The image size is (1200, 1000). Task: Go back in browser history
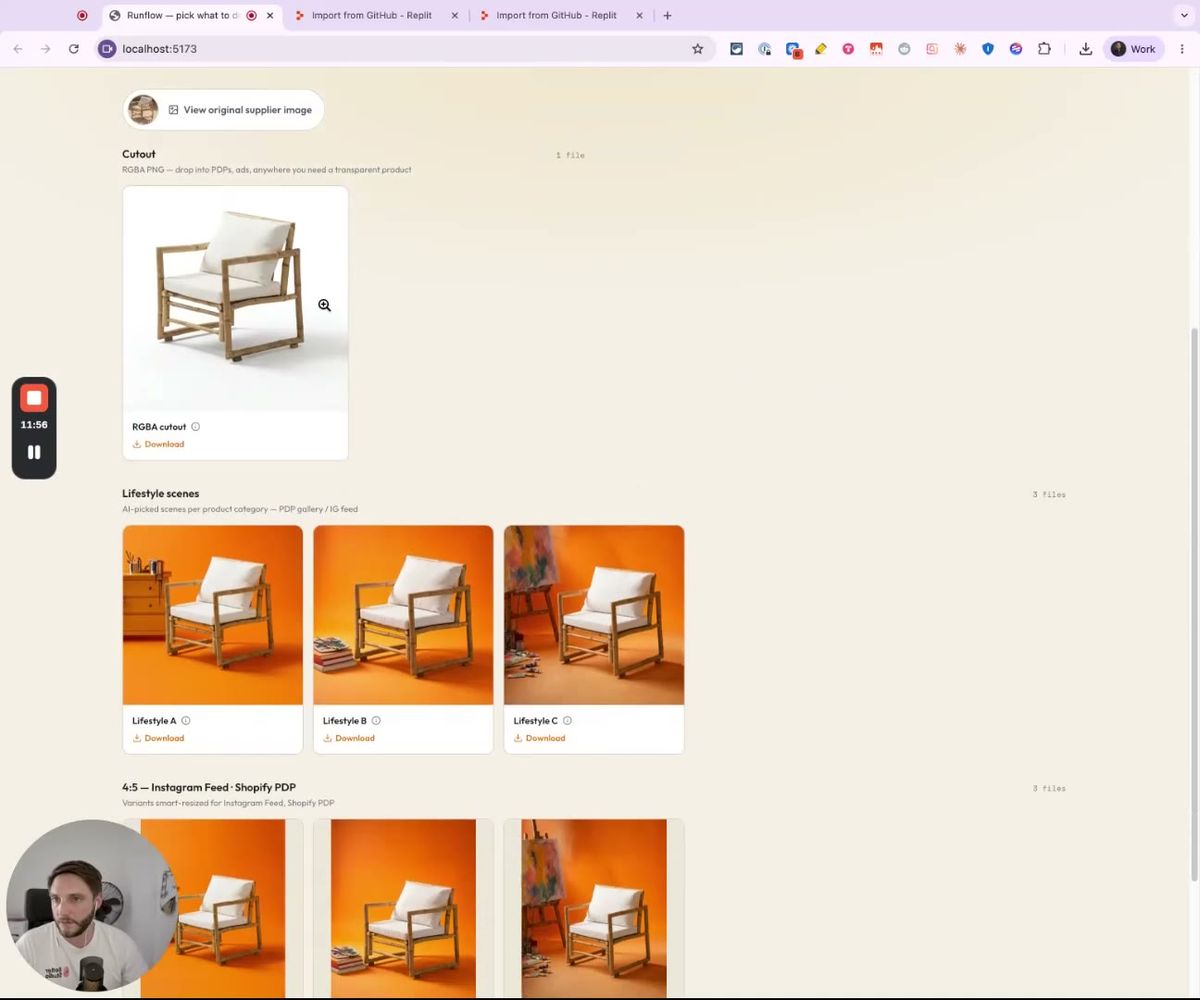(x=18, y=49)
